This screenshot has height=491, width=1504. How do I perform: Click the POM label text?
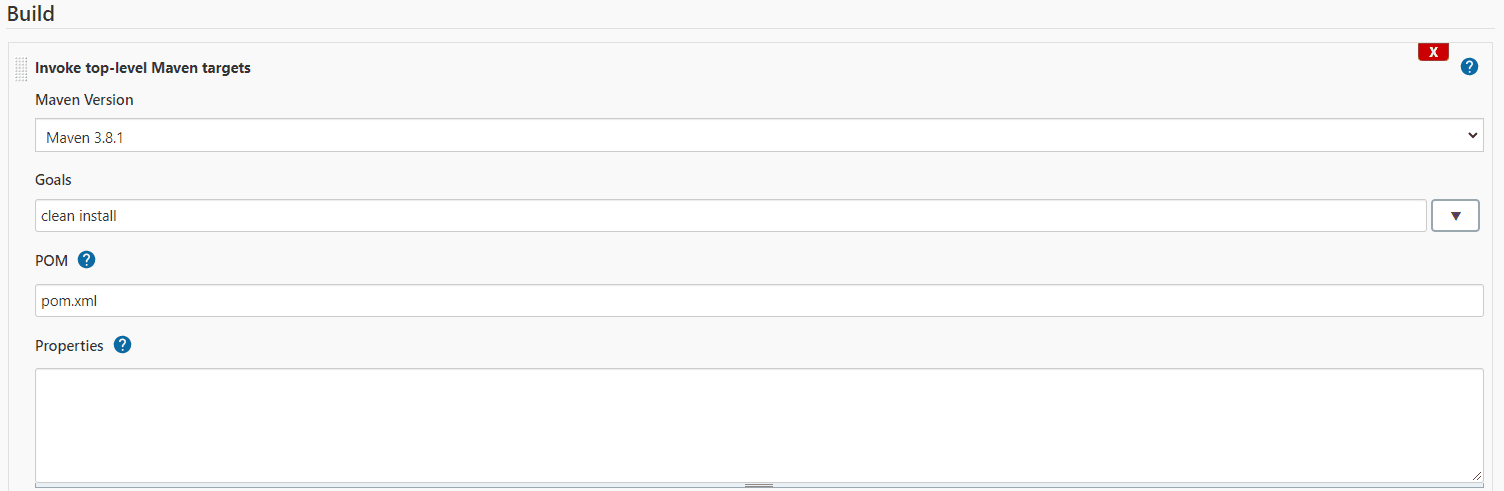tap(52, 260)
